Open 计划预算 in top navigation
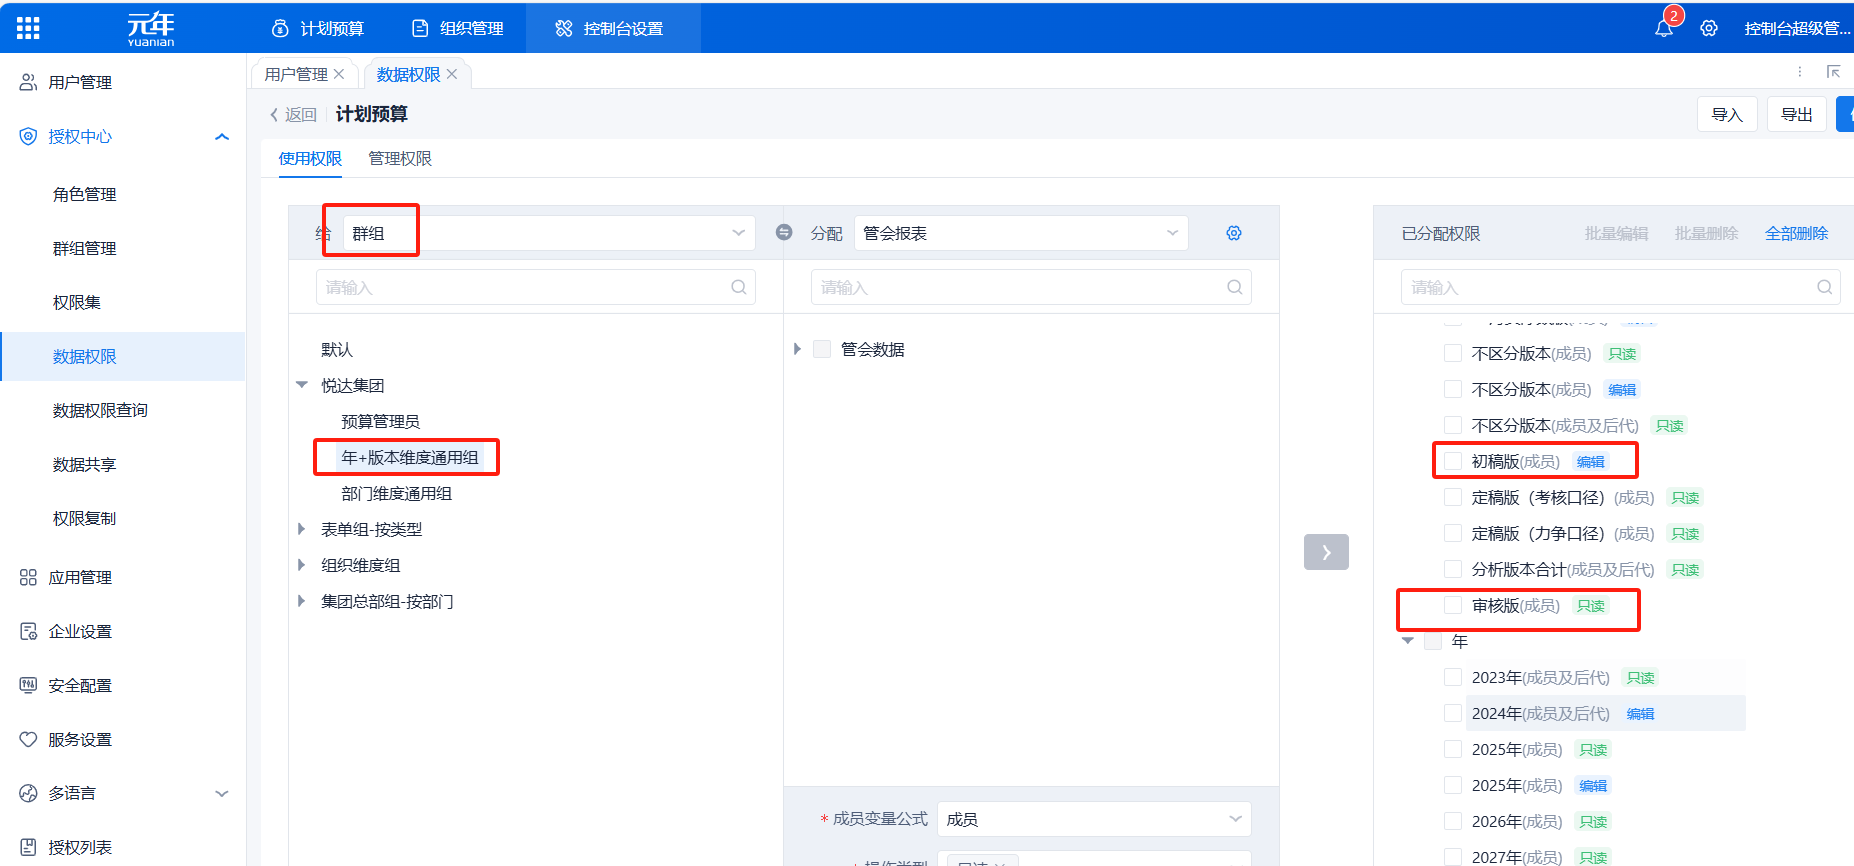 coord(318,29)
